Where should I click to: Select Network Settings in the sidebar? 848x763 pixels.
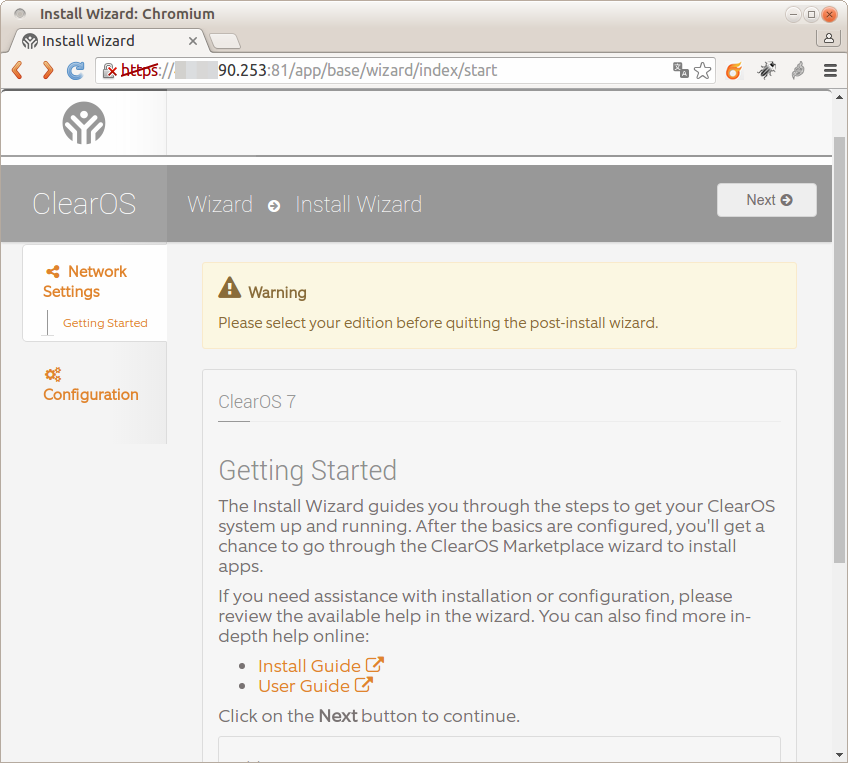tap(85, 281)
